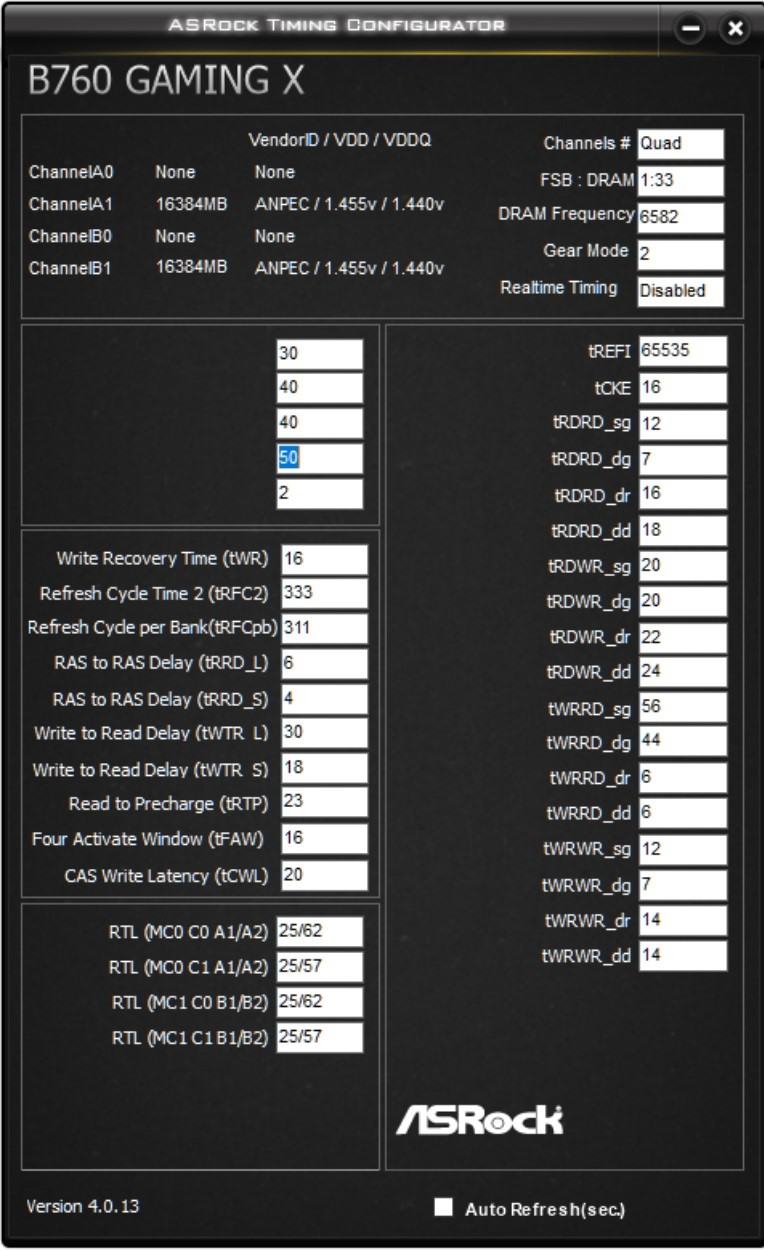The width and height of the screenshot is (764, 1251).
Task: Click the ChannelA1 16384MB size text
Action: point(191,204)
